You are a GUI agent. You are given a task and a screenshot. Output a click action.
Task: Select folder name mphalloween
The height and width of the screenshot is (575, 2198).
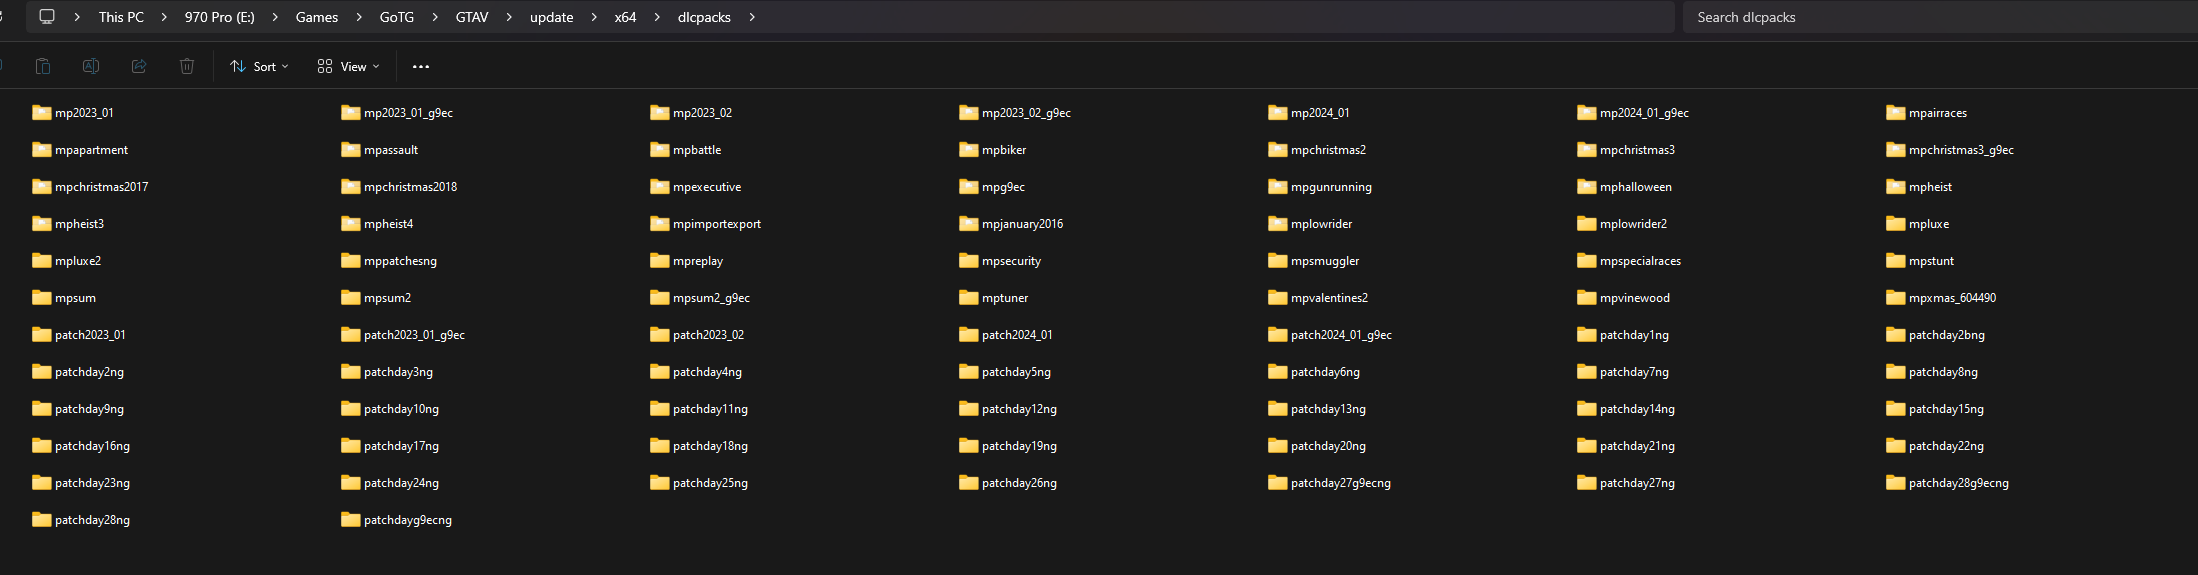1636,187
